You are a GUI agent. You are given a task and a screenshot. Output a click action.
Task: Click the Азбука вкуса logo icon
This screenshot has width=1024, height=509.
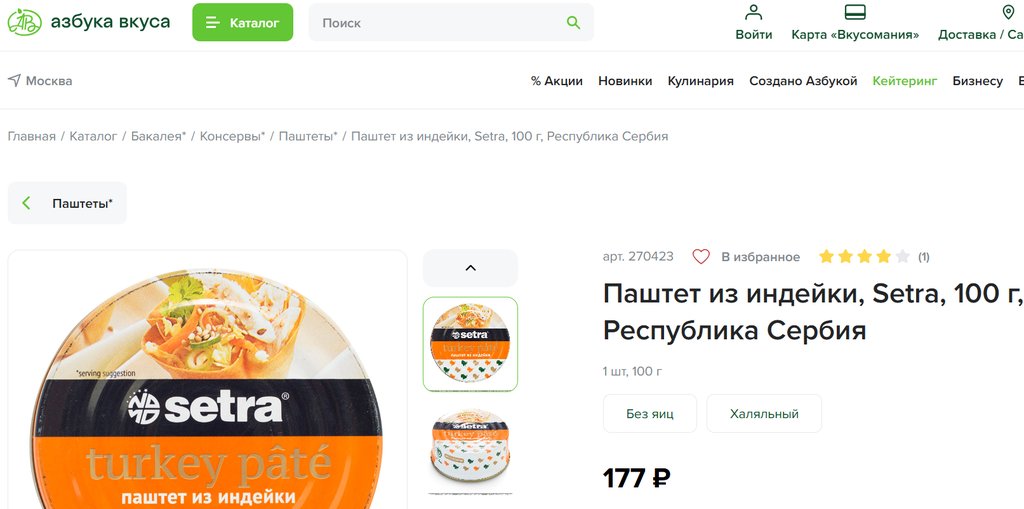click(24, 22)
